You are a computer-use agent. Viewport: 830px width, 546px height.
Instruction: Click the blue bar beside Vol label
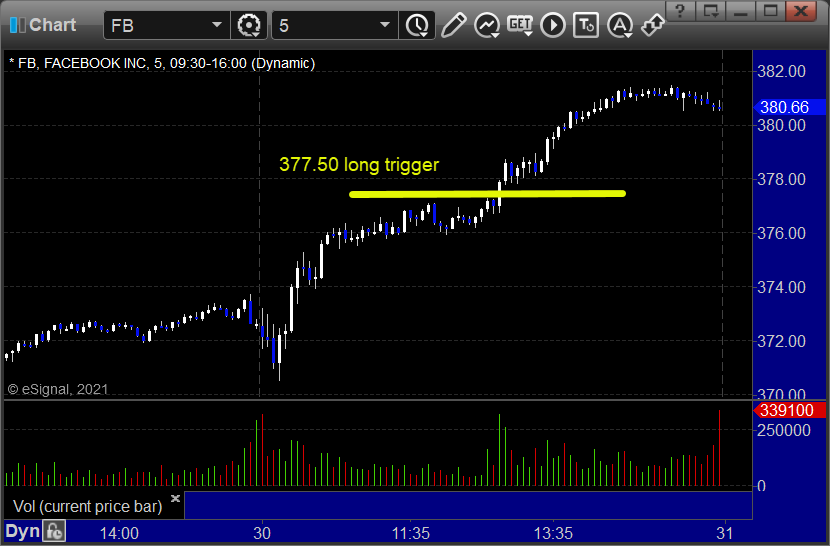click(x=468, y=505)
